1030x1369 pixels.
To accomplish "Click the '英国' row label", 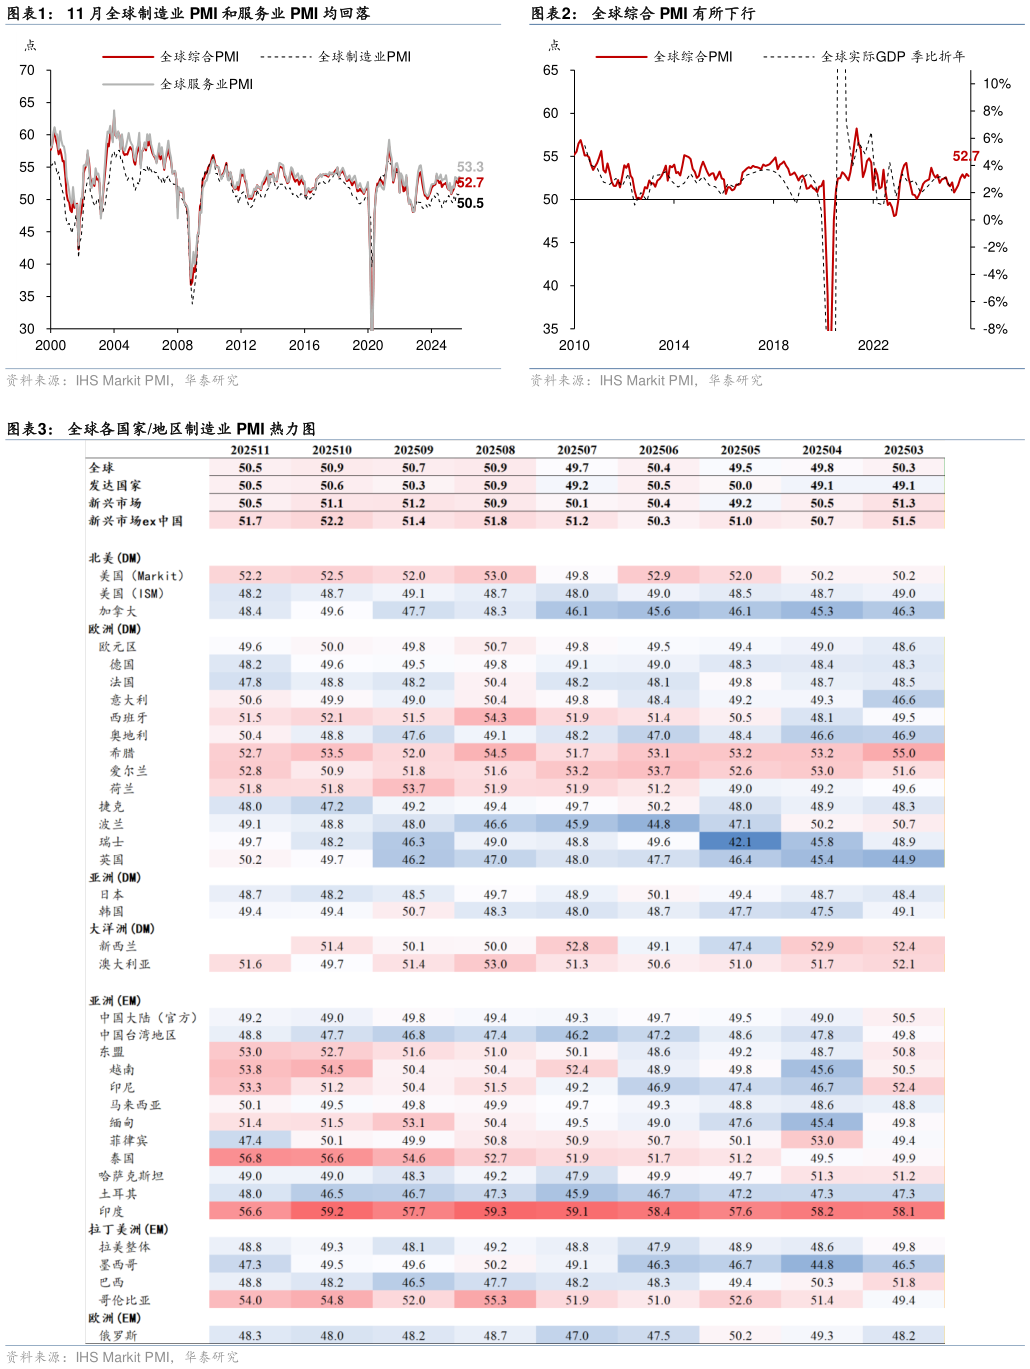I will [111, 860].
